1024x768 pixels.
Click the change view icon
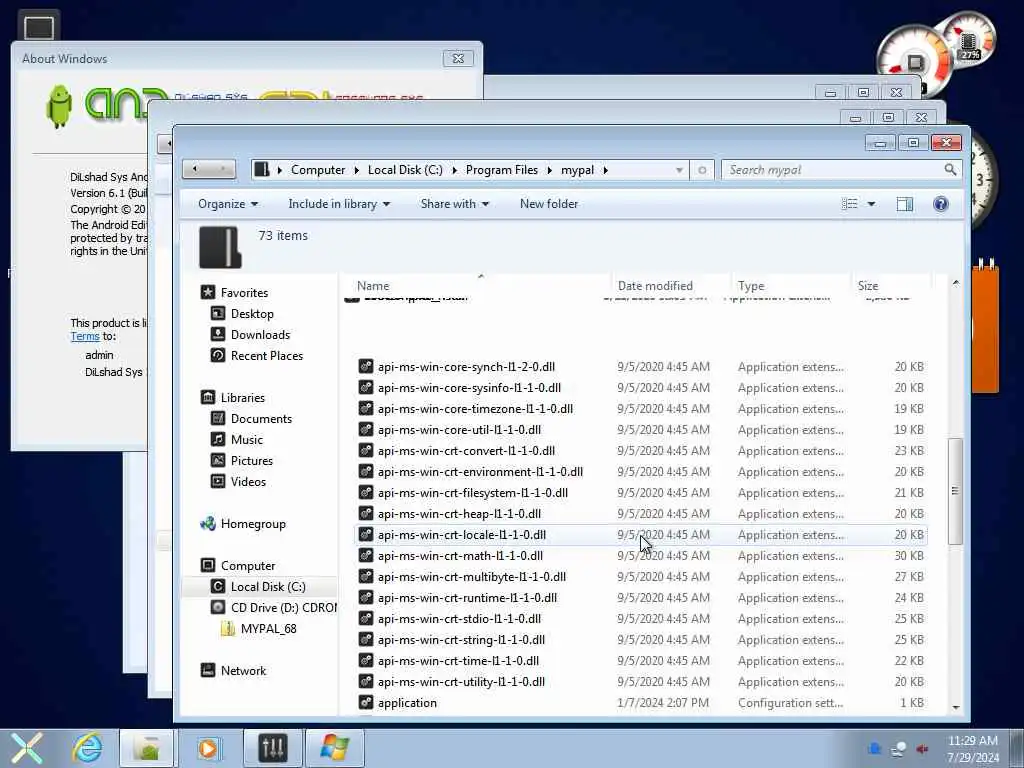pos(850,204)
